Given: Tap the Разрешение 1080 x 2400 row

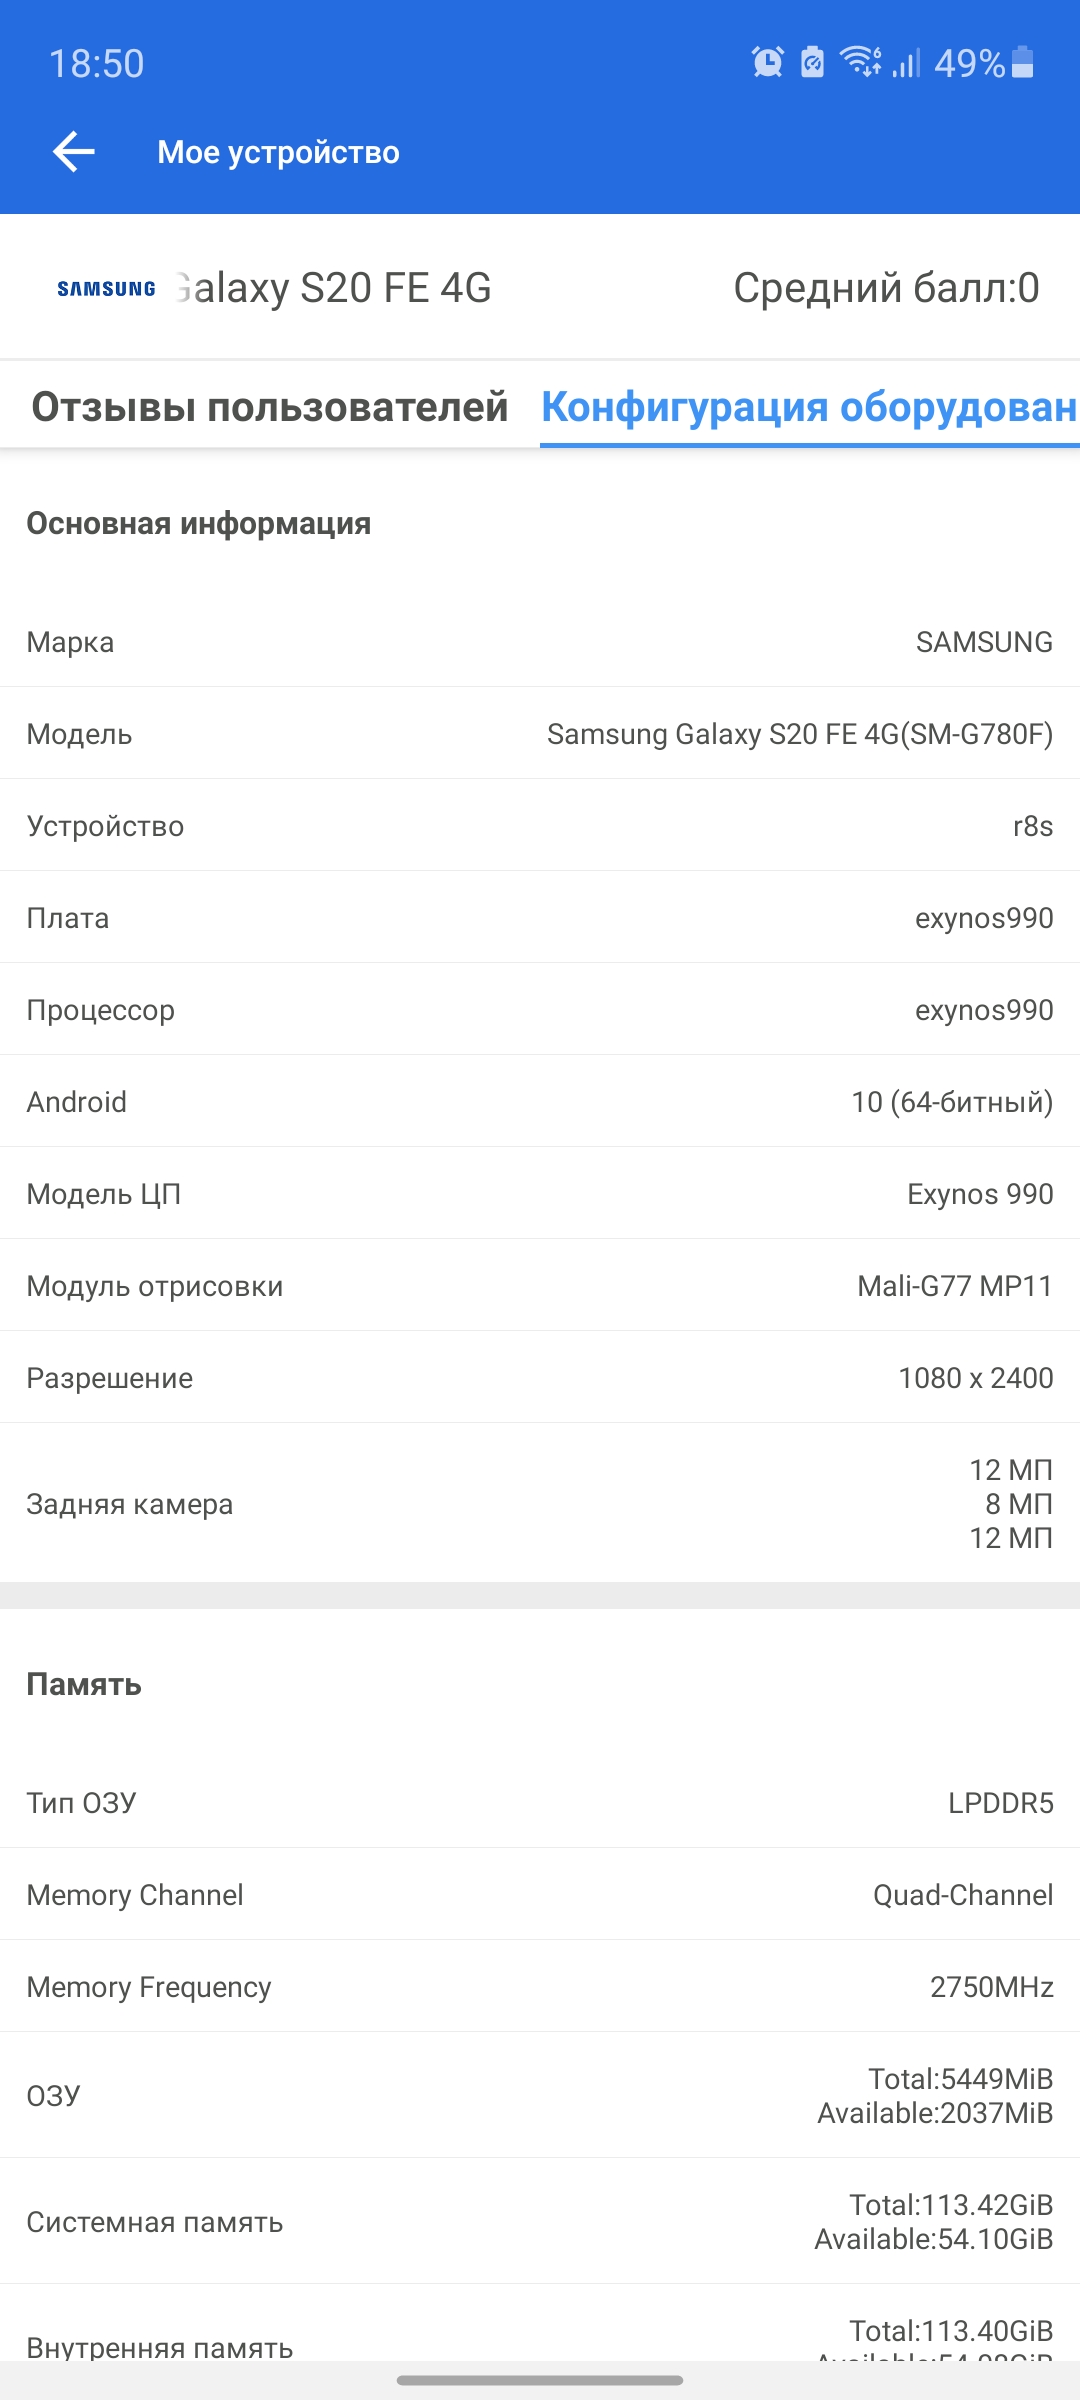Looking at the screenshot, I should click(x=540, y=1378).
